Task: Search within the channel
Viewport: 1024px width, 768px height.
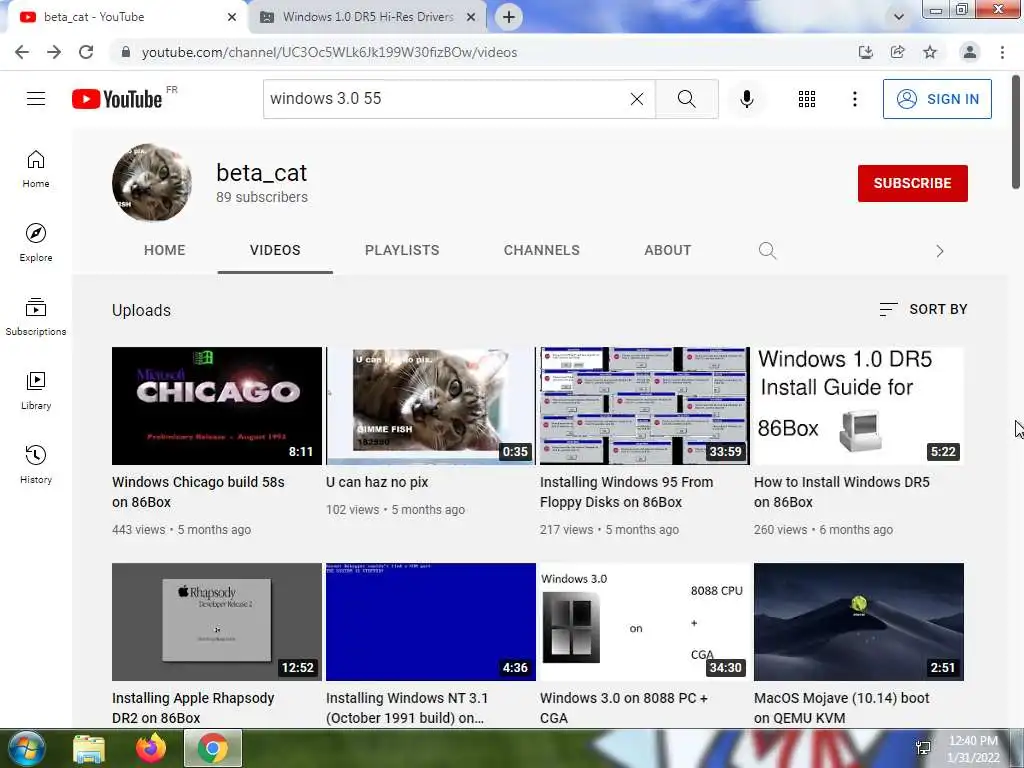Action: 767,250
